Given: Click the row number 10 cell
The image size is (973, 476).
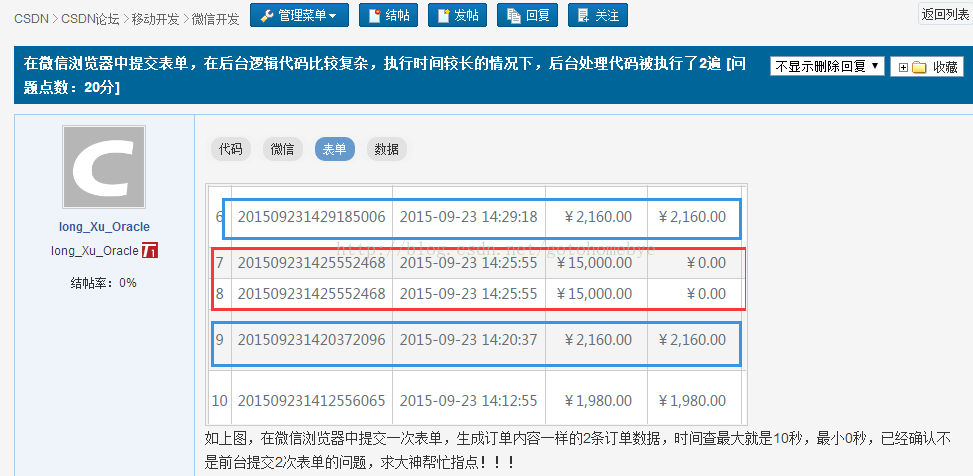Looking at the screenshot, I should click(x=220, y=401).
